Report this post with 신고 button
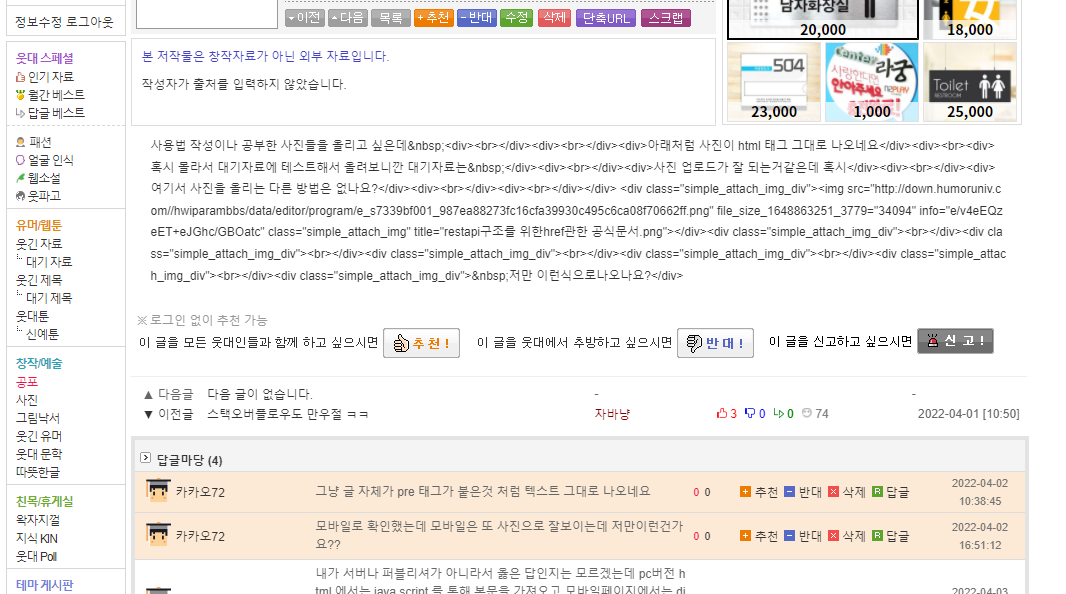This screenshot has height=594, width=1066. point(955,342)
